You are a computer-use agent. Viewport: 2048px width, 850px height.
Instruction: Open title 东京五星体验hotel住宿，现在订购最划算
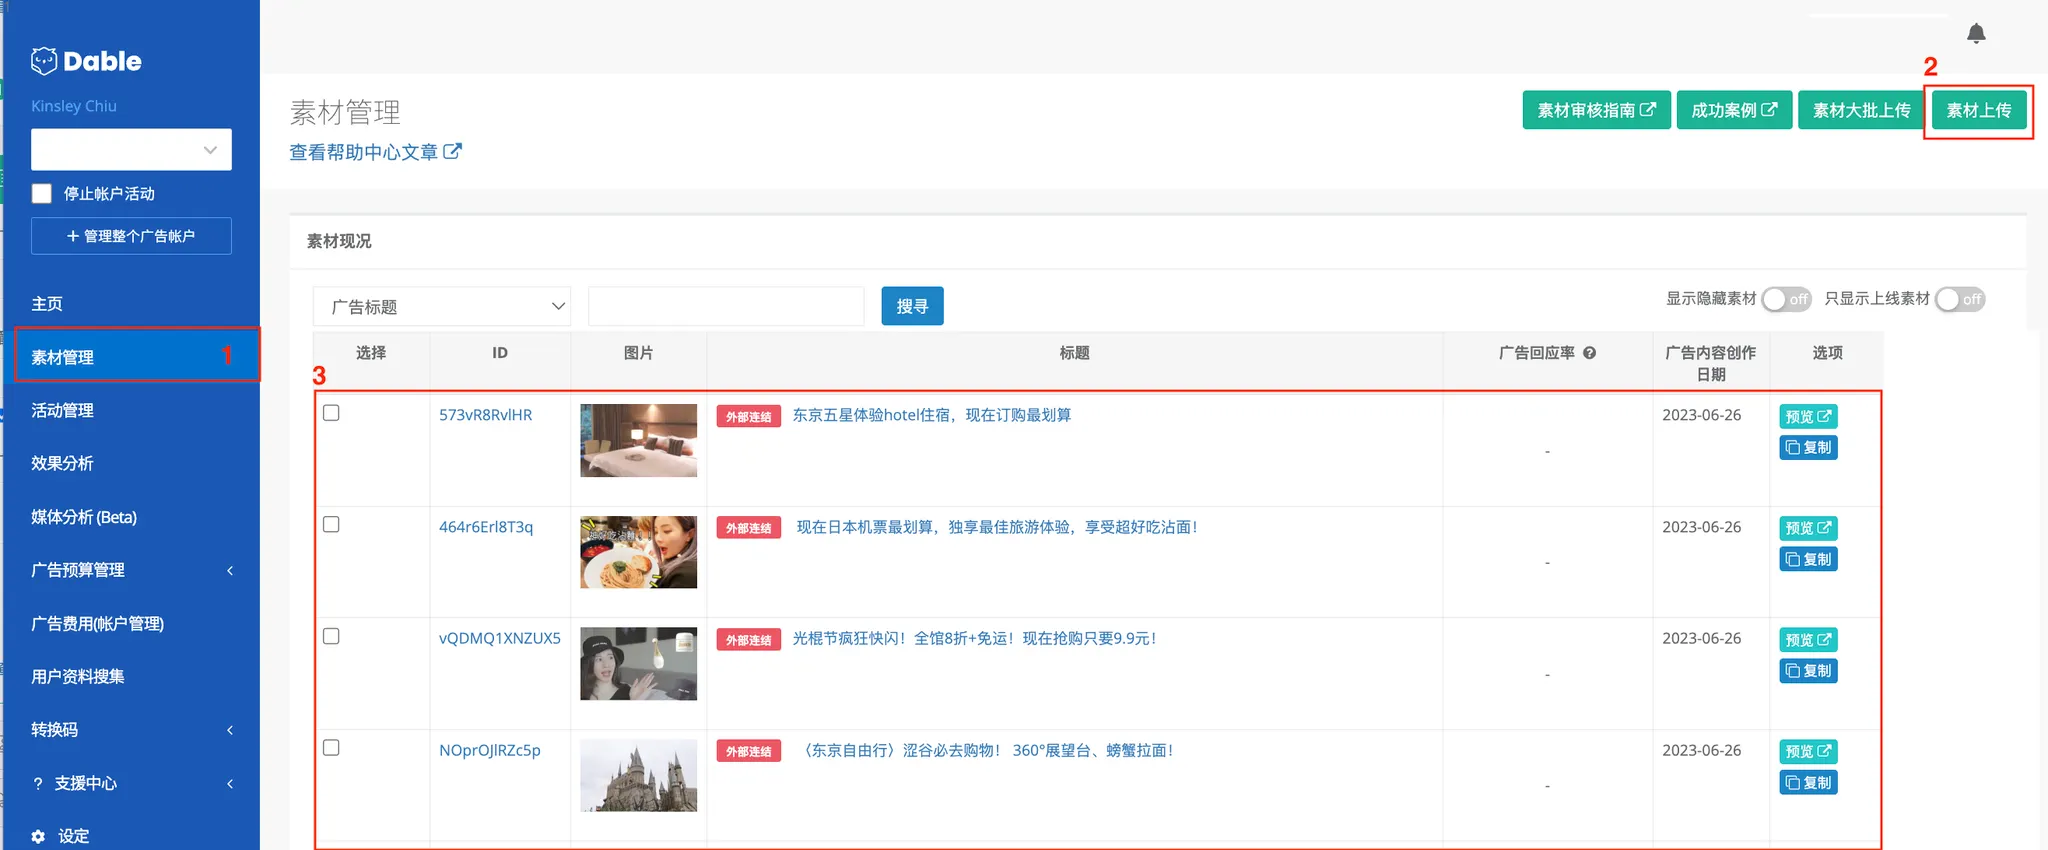(932, 415)
